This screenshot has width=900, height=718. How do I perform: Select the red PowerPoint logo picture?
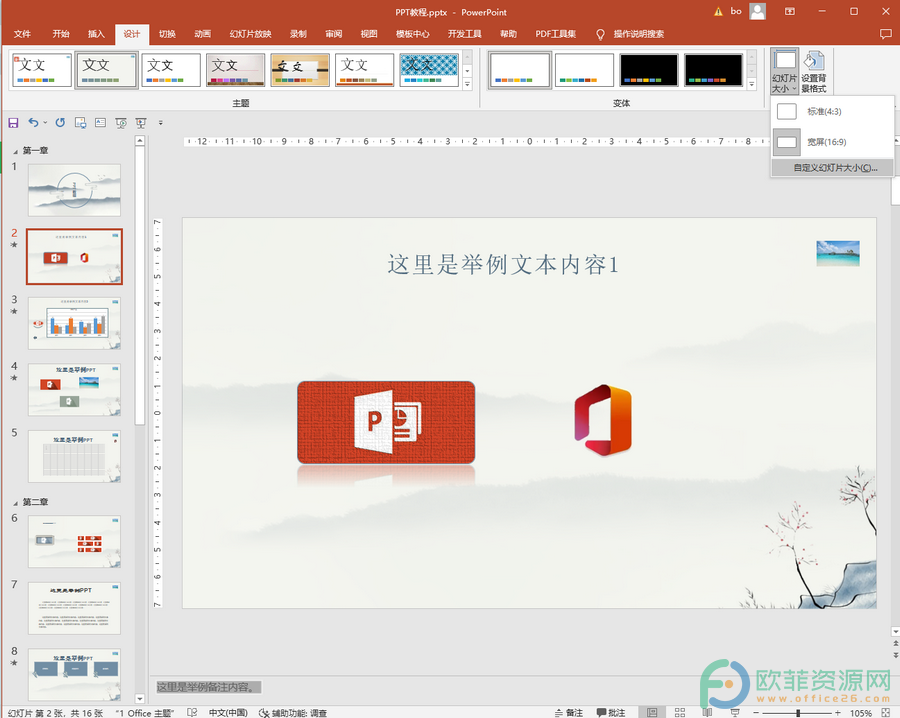coord(386,422)
